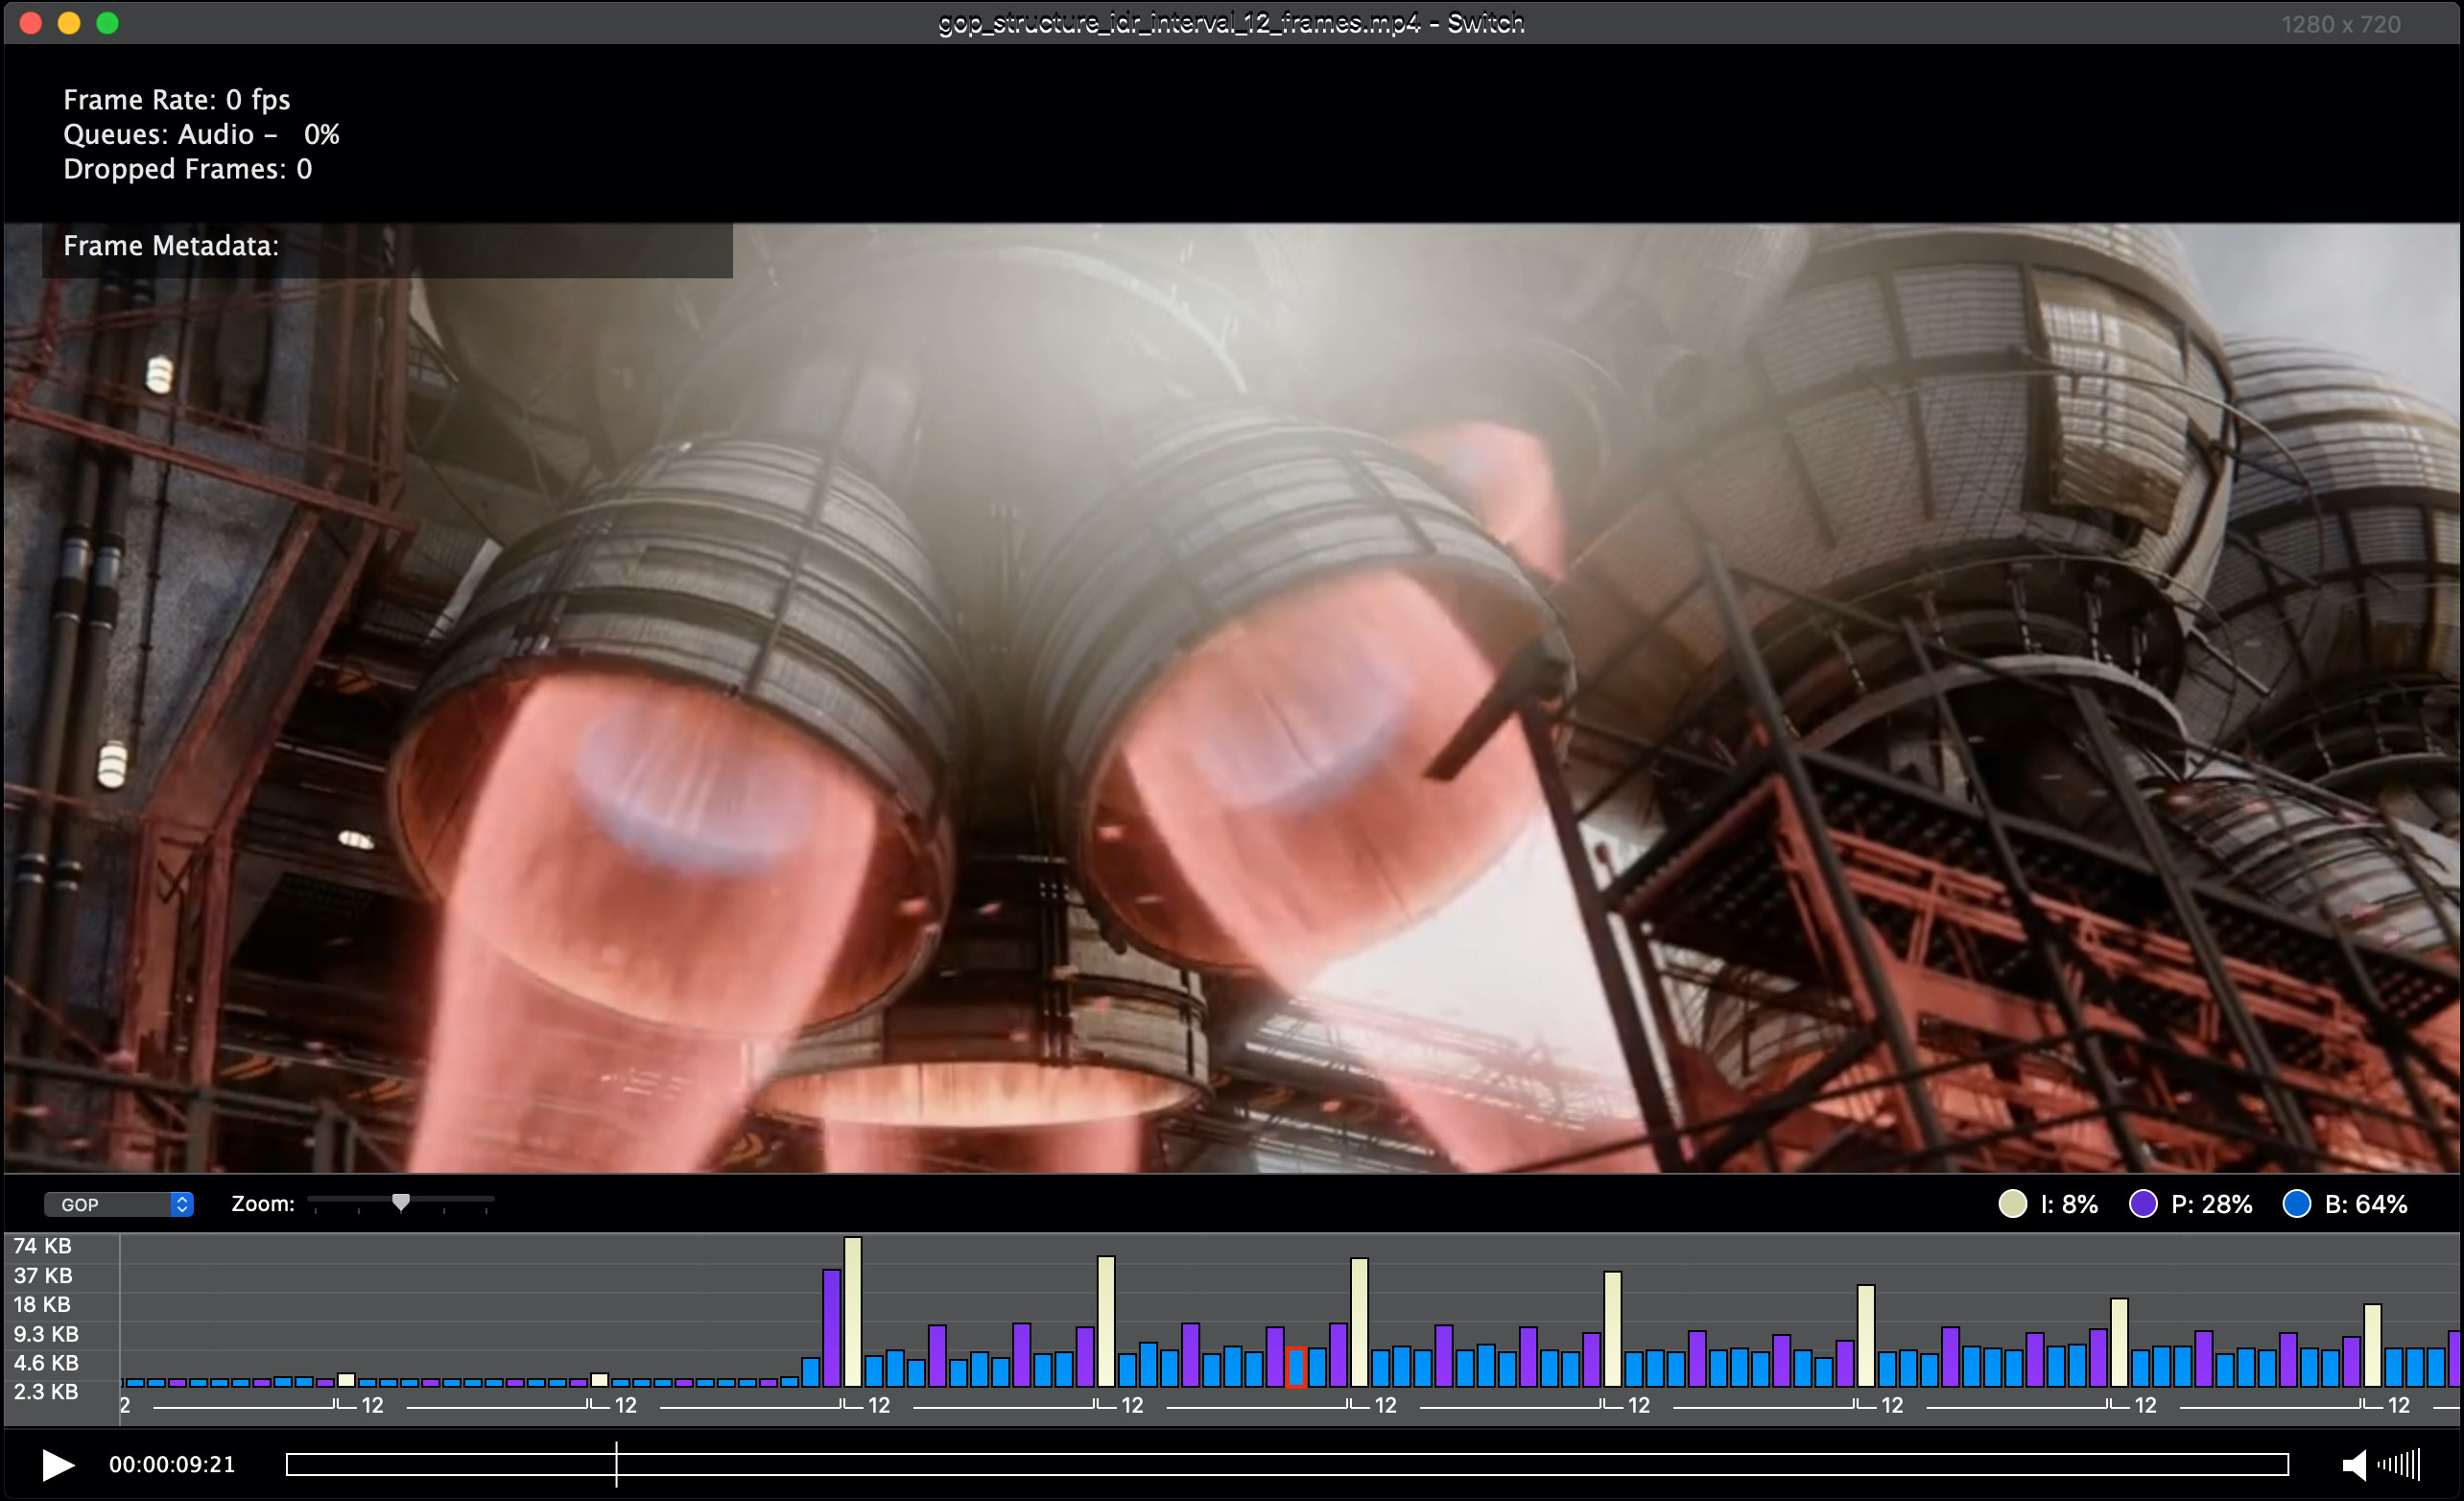Viewport: 2464px width, 1501px height.
Task: Click the Play button
Action: coord(58,1465)
